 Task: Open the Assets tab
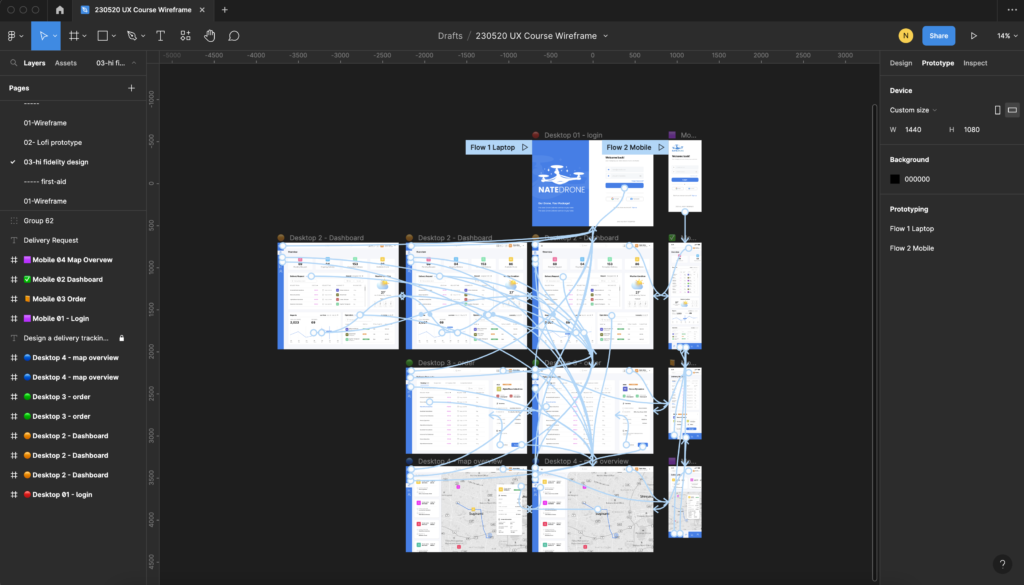click(x=66, y=63)
